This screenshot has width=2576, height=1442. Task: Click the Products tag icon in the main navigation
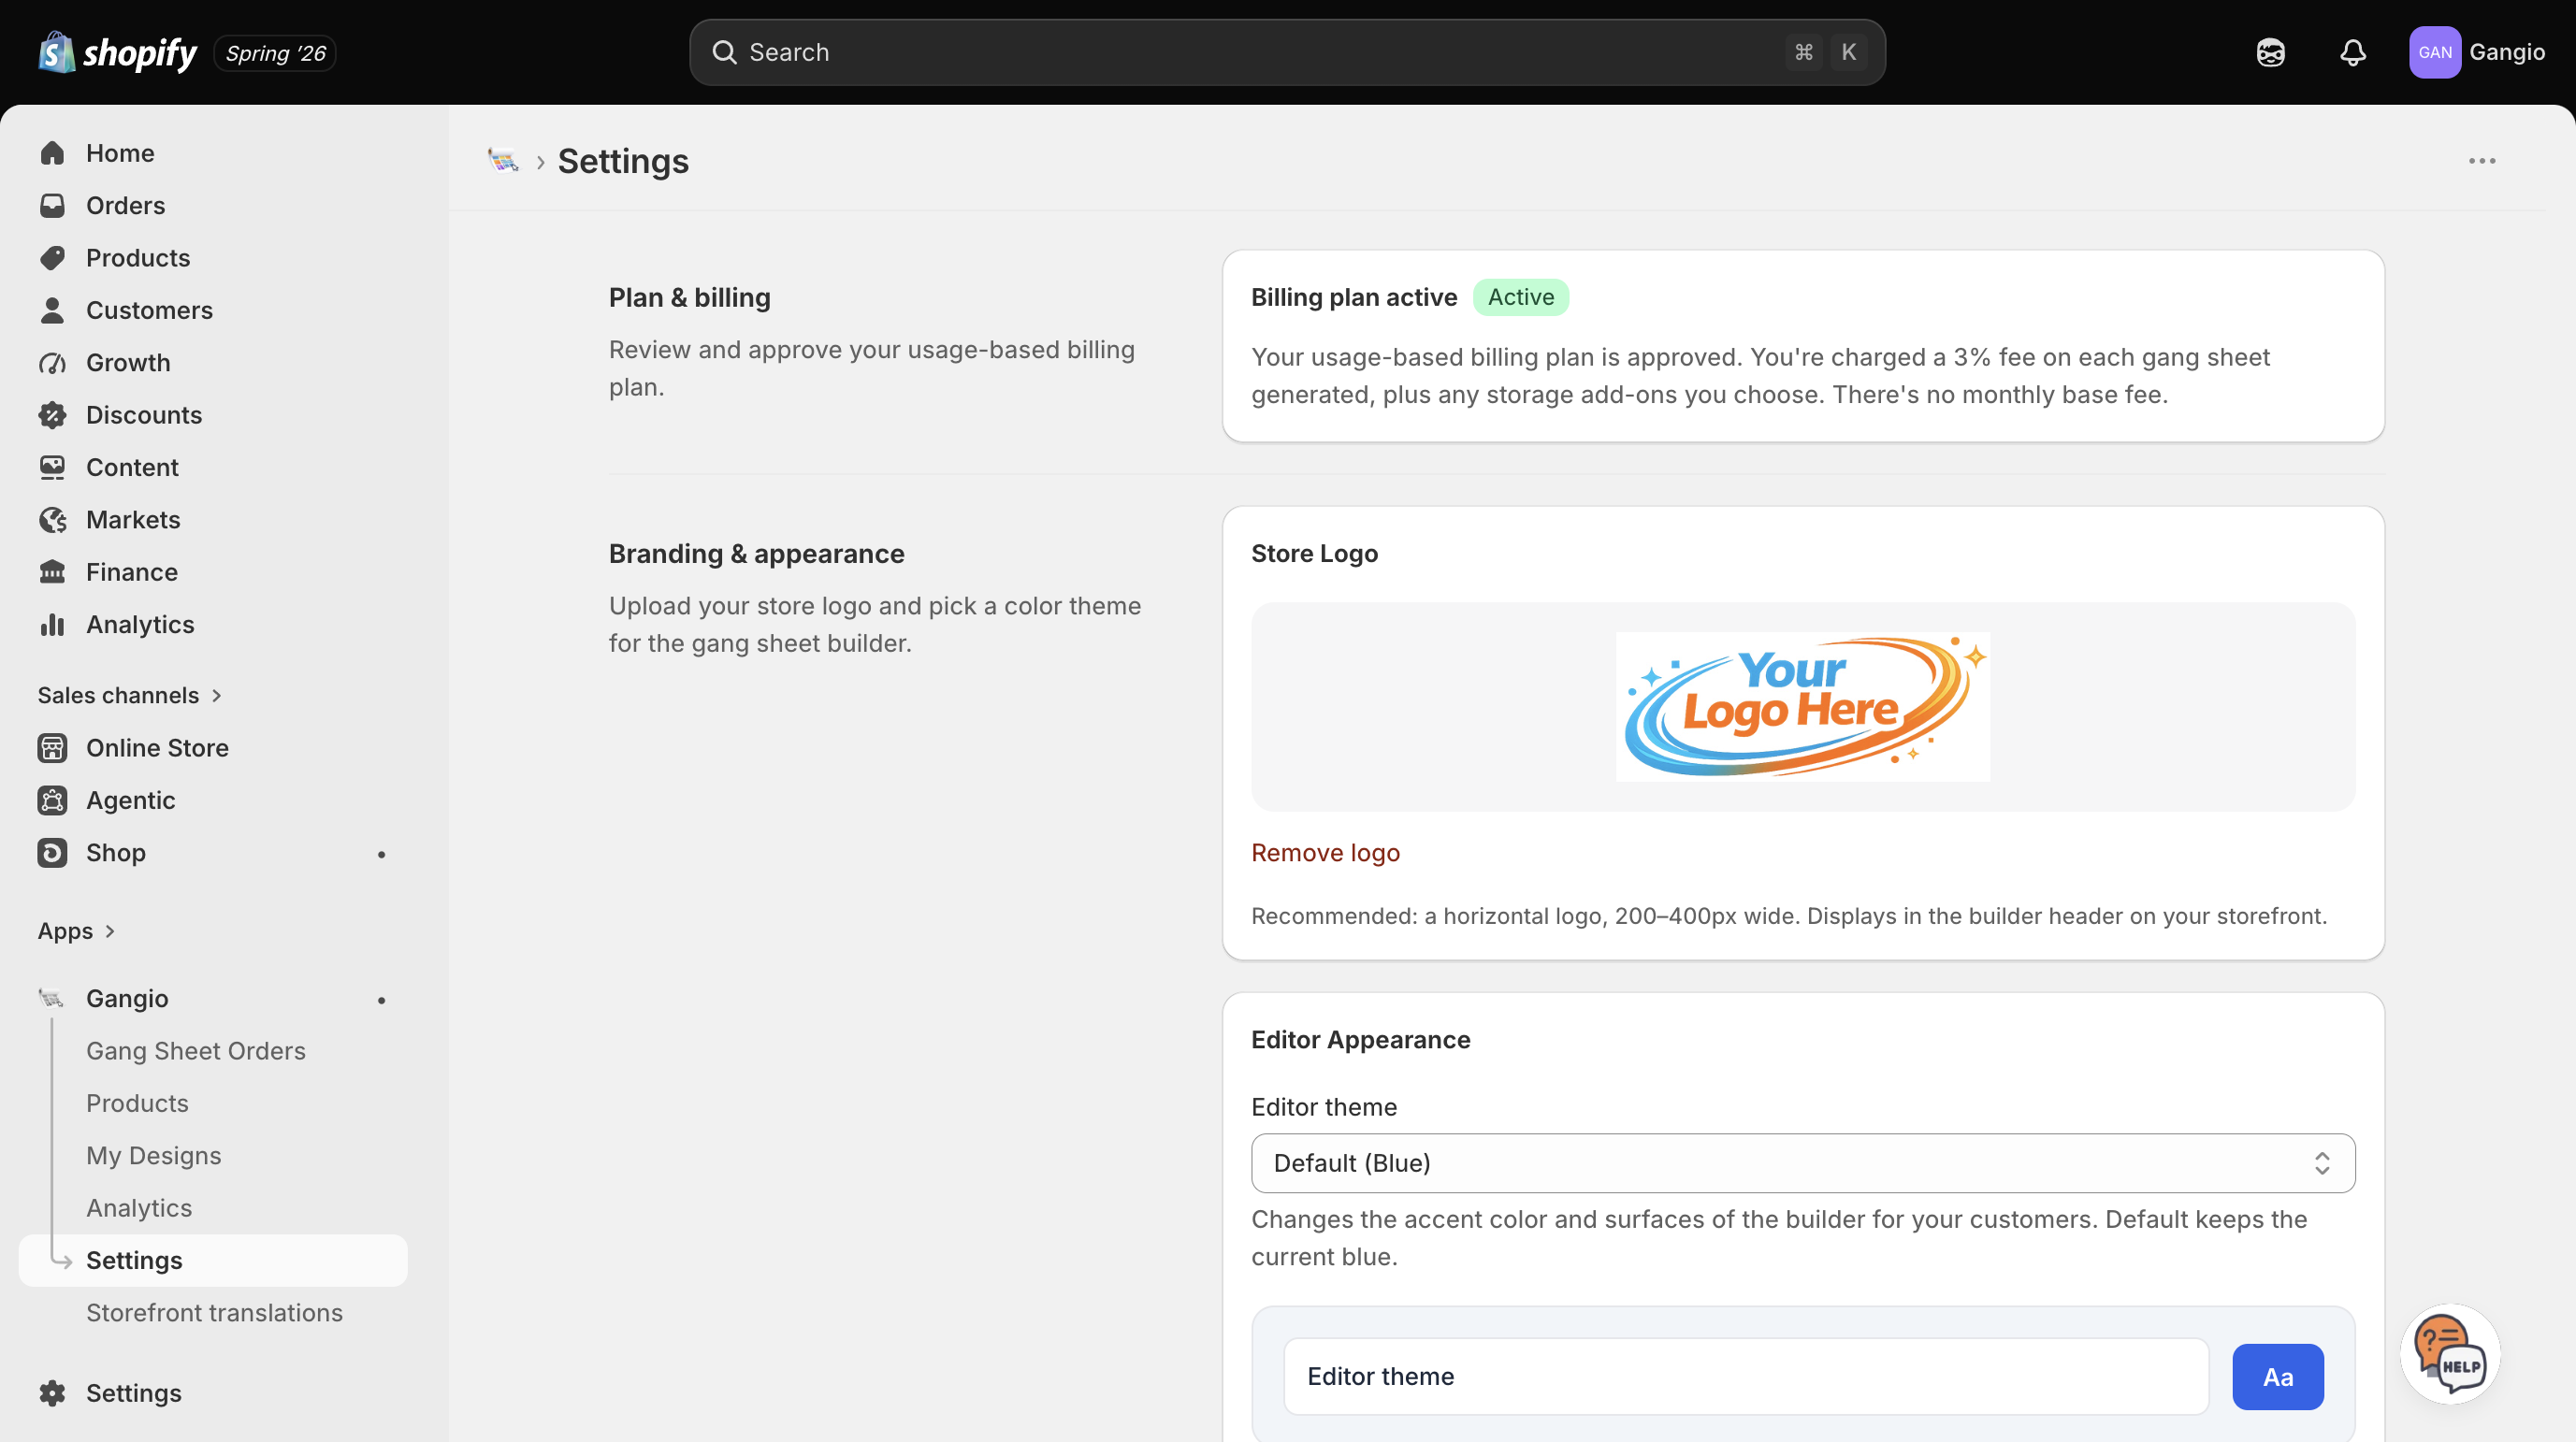(52, 258)
